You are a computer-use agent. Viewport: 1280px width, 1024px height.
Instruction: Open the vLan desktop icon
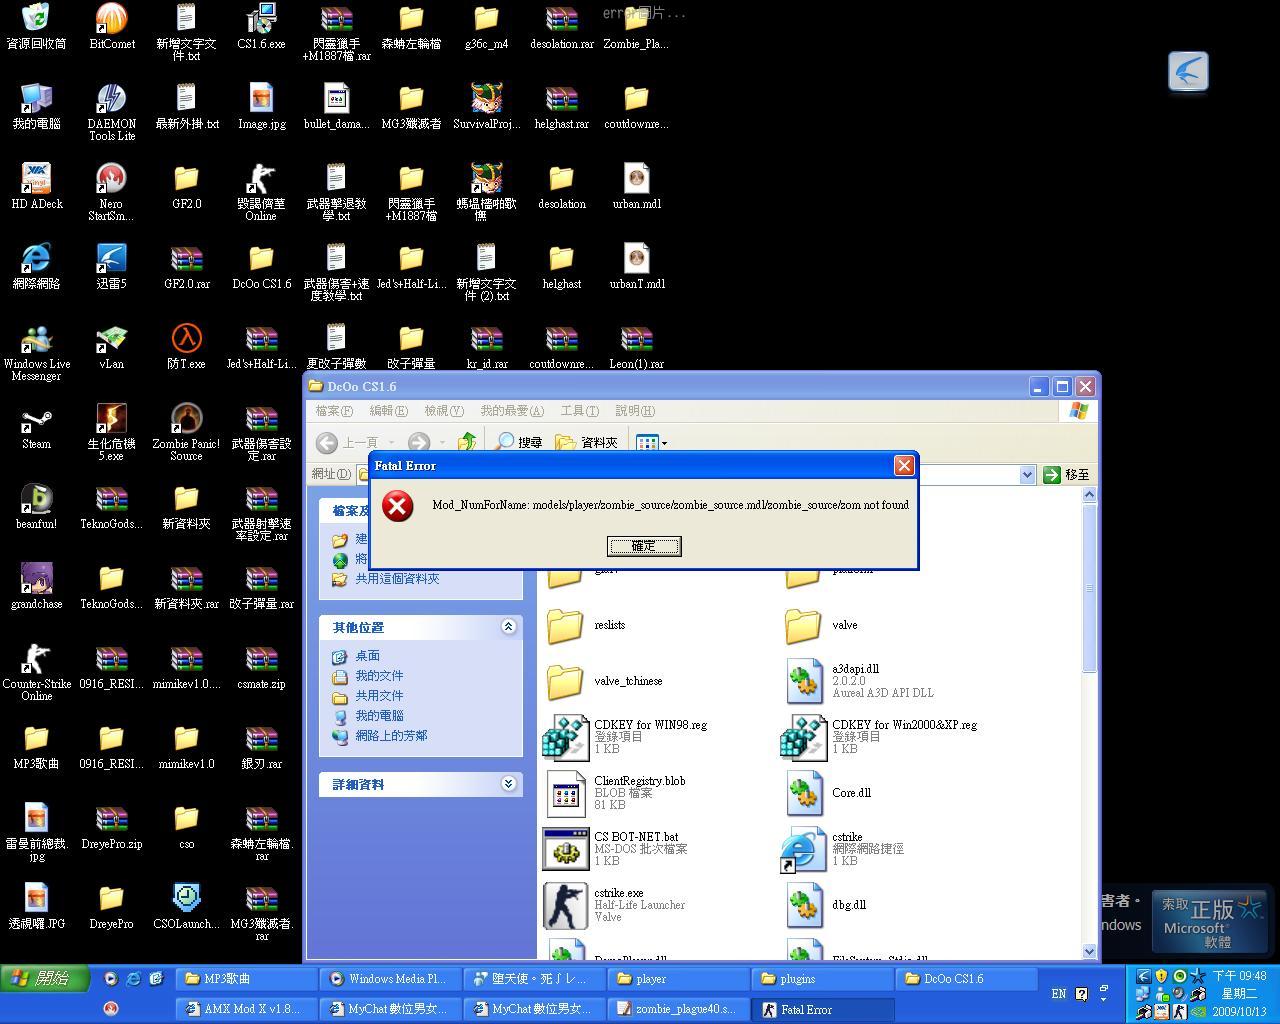pyautogui.click(x=111, y=346)
